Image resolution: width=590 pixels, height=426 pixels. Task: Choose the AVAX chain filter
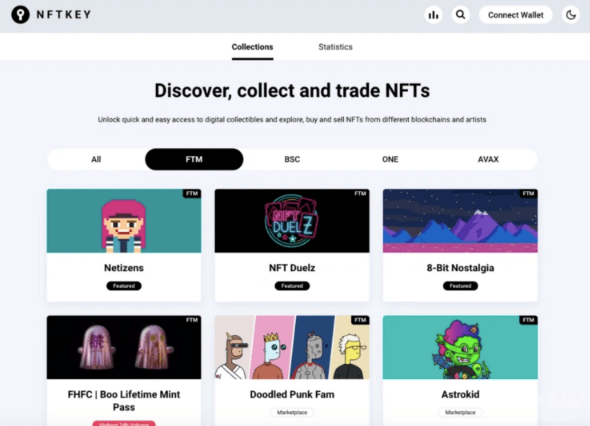[488, 159]
